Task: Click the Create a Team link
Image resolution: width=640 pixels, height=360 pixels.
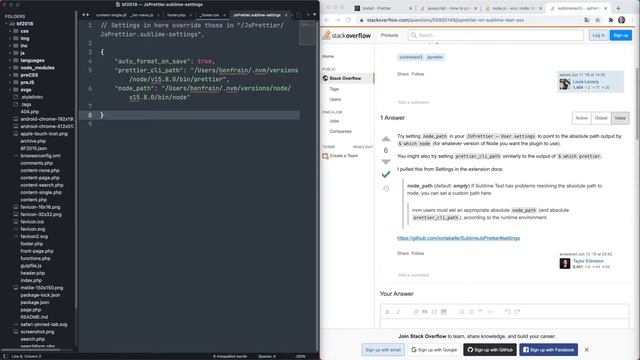Action: [x=344, y=156]
